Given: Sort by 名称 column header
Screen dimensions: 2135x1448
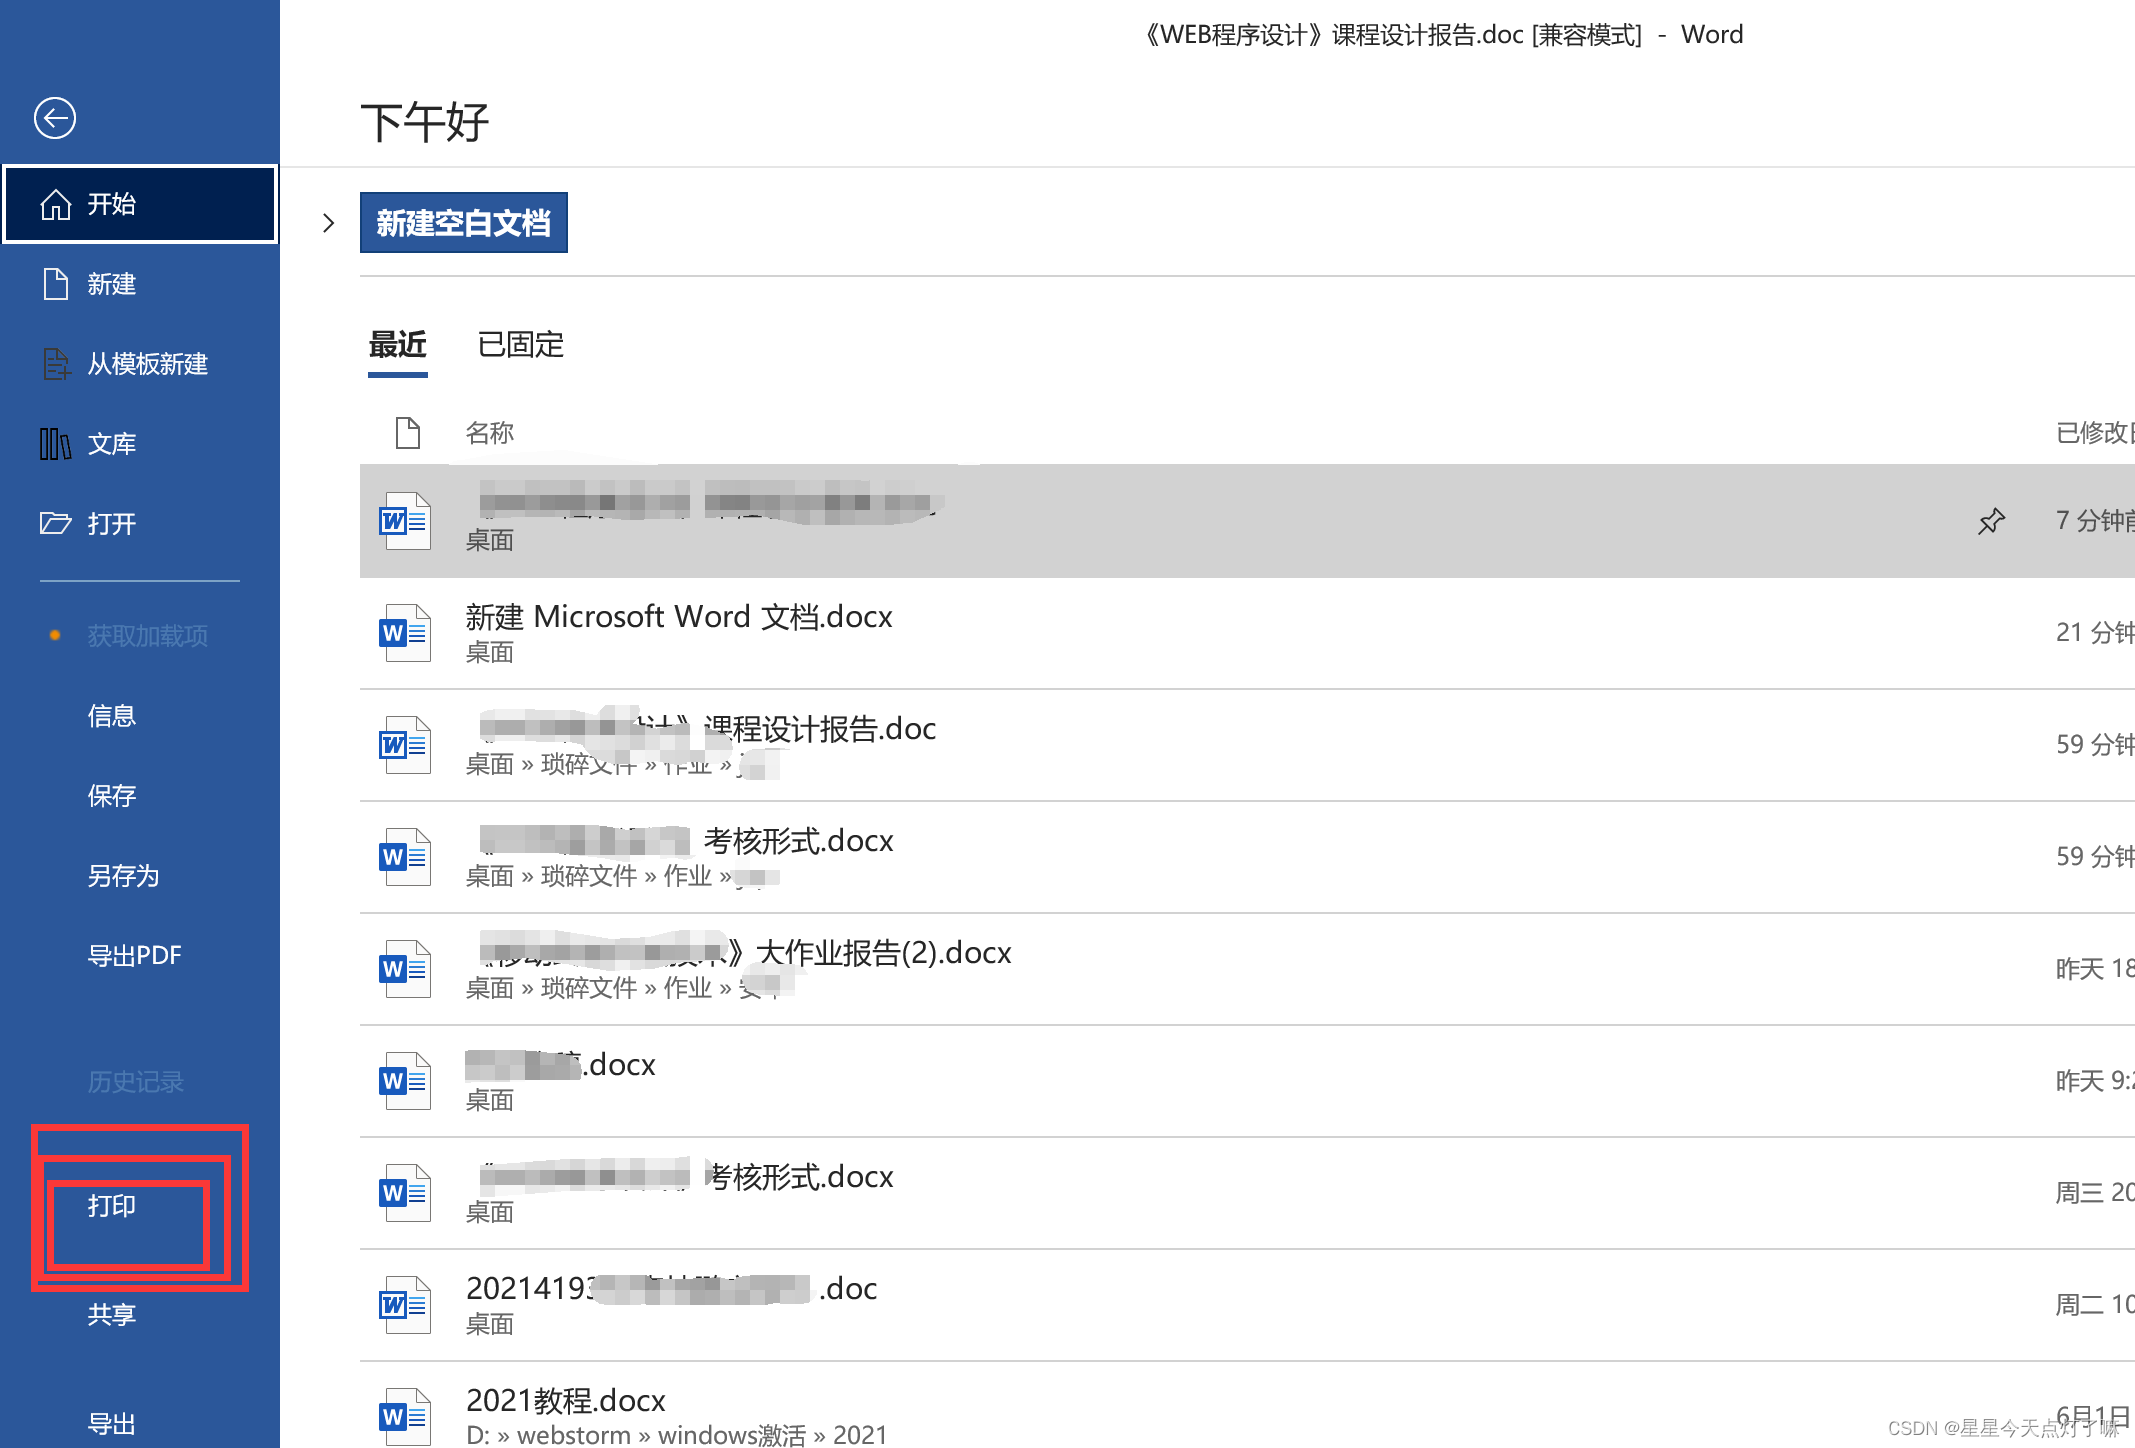Looking at the screenshot, I should [x=489, y=433].
